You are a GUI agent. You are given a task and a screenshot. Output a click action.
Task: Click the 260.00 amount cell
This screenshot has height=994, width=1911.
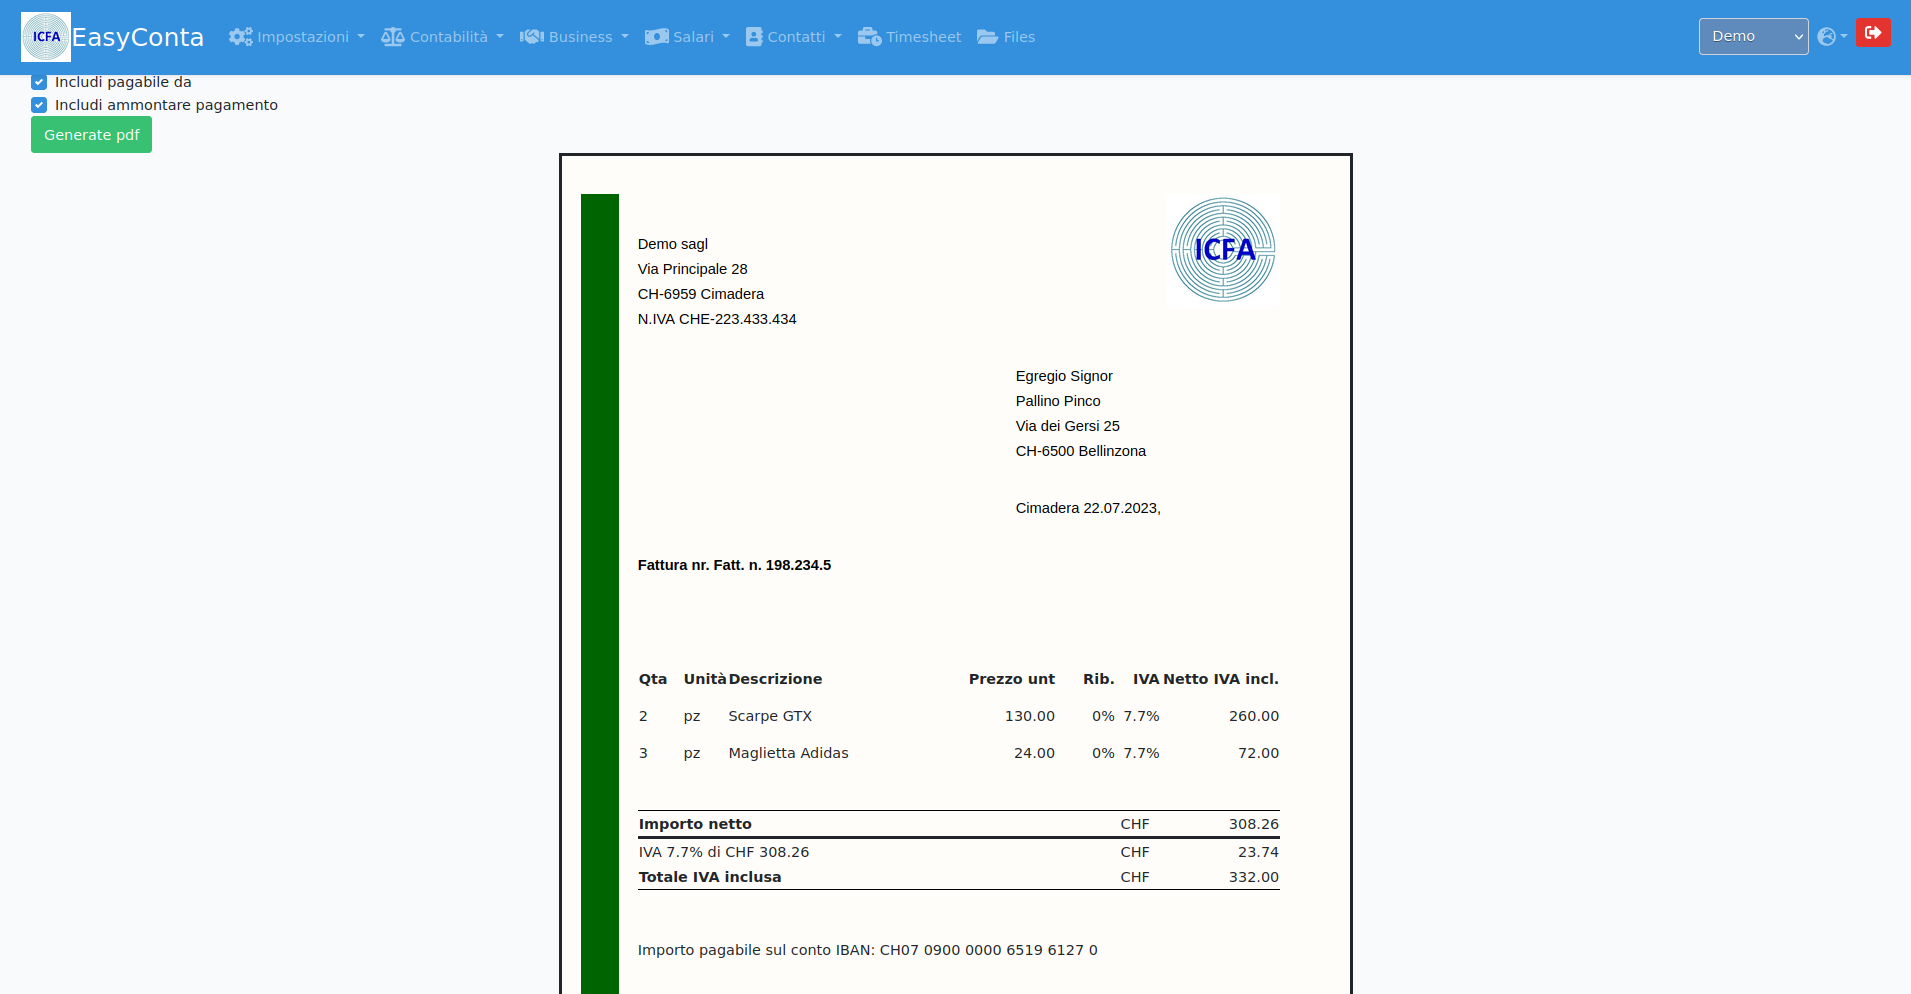[1254, 716]
